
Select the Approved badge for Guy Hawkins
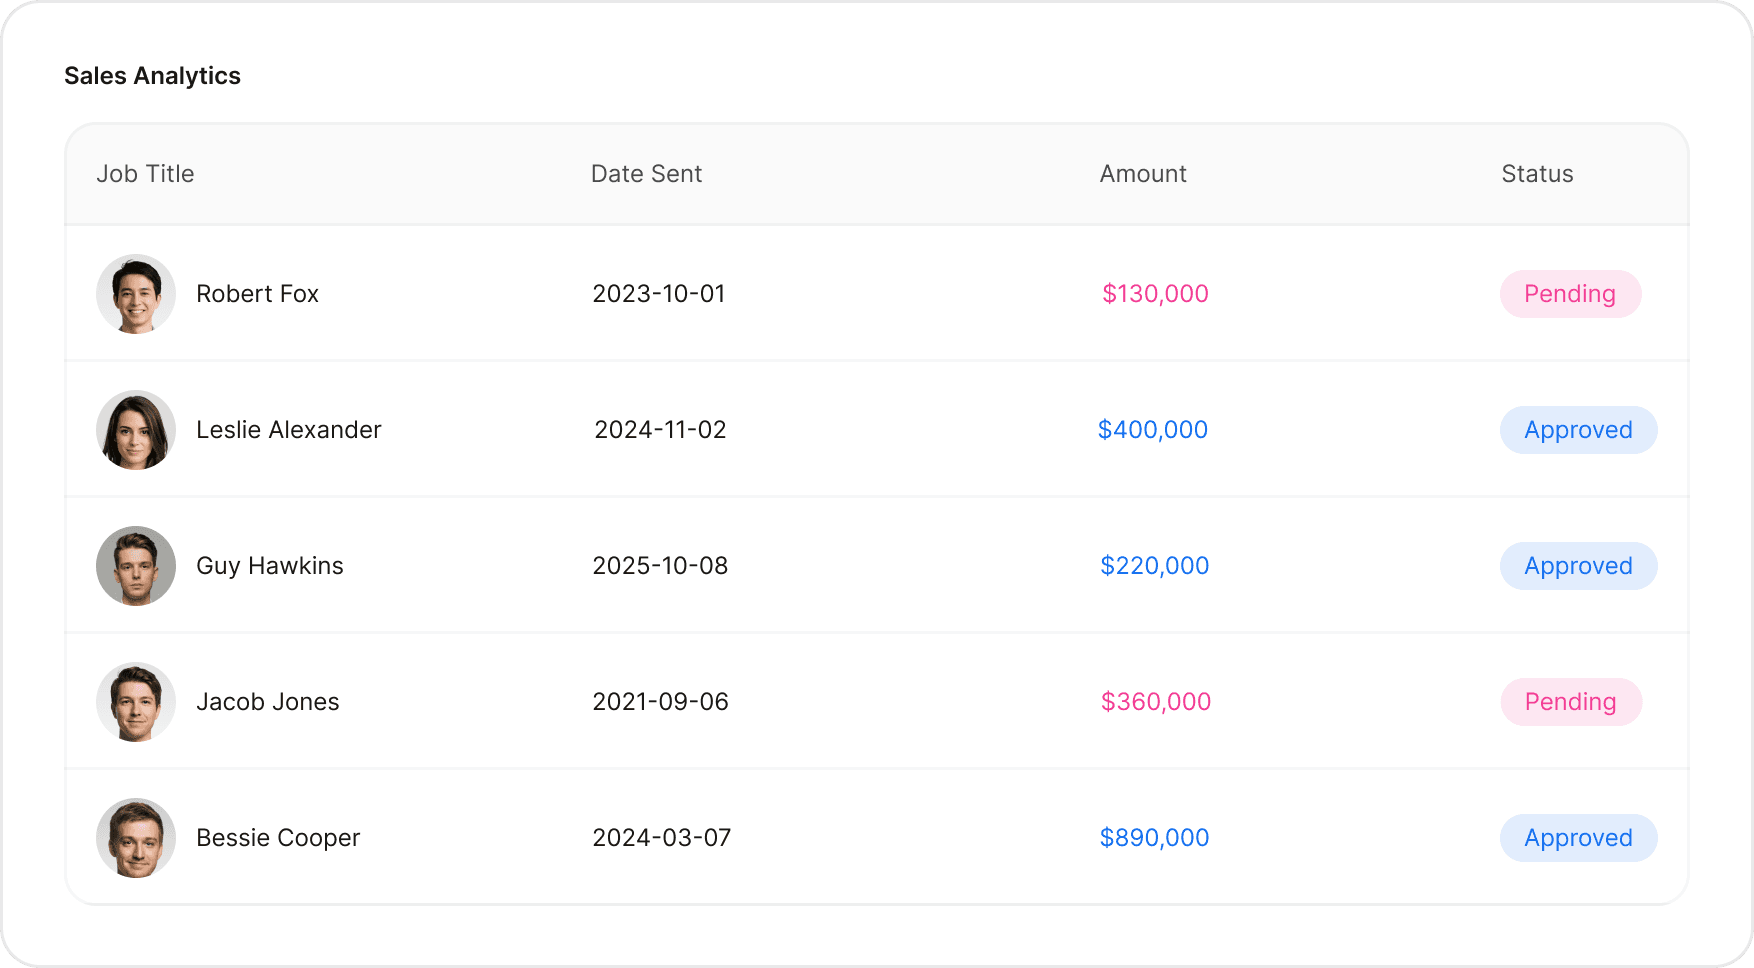point(1578,566)
